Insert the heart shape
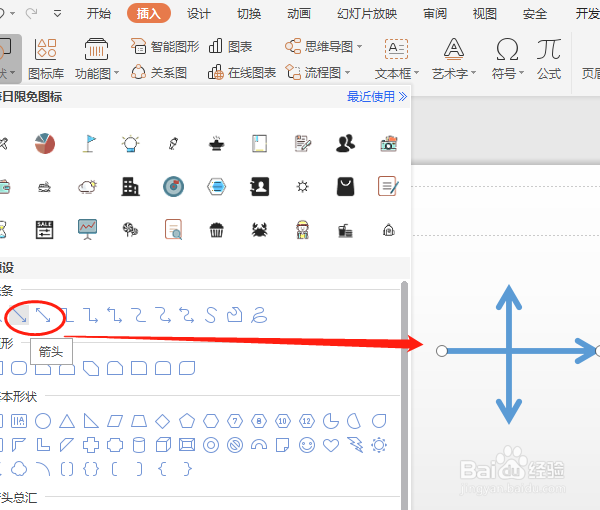The width and height of the screenshot is (600, 510). point(331,445)
